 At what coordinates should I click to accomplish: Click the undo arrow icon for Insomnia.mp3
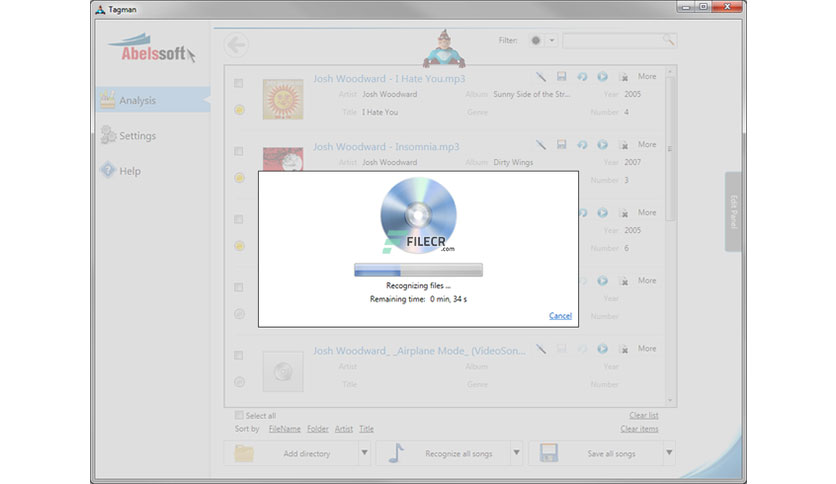(x=582, y=144)
